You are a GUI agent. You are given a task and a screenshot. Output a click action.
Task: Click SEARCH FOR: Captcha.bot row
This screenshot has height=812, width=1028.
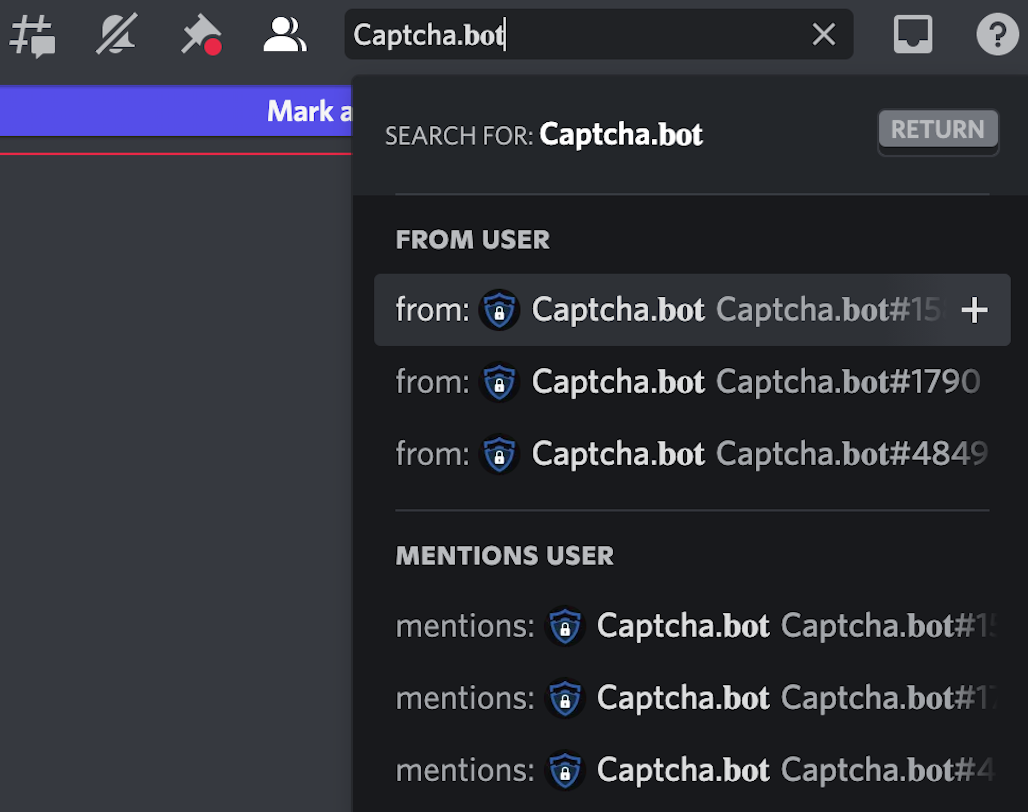pyautogui.click(x=620, y=134)
